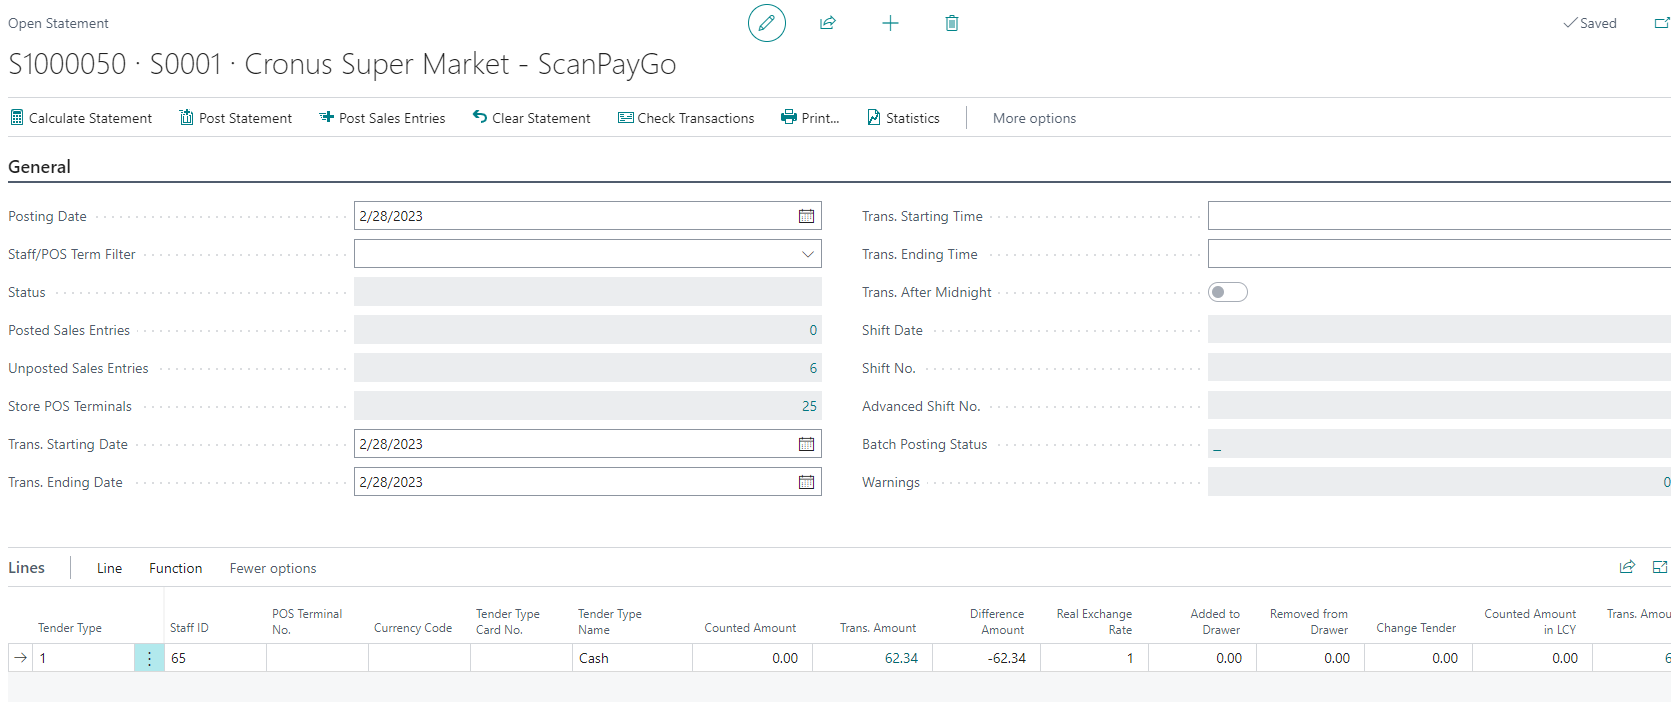Click the plus icon to create new
Image resolution: width=1671 pixels, height=702 pixels.
click(890, 23)
